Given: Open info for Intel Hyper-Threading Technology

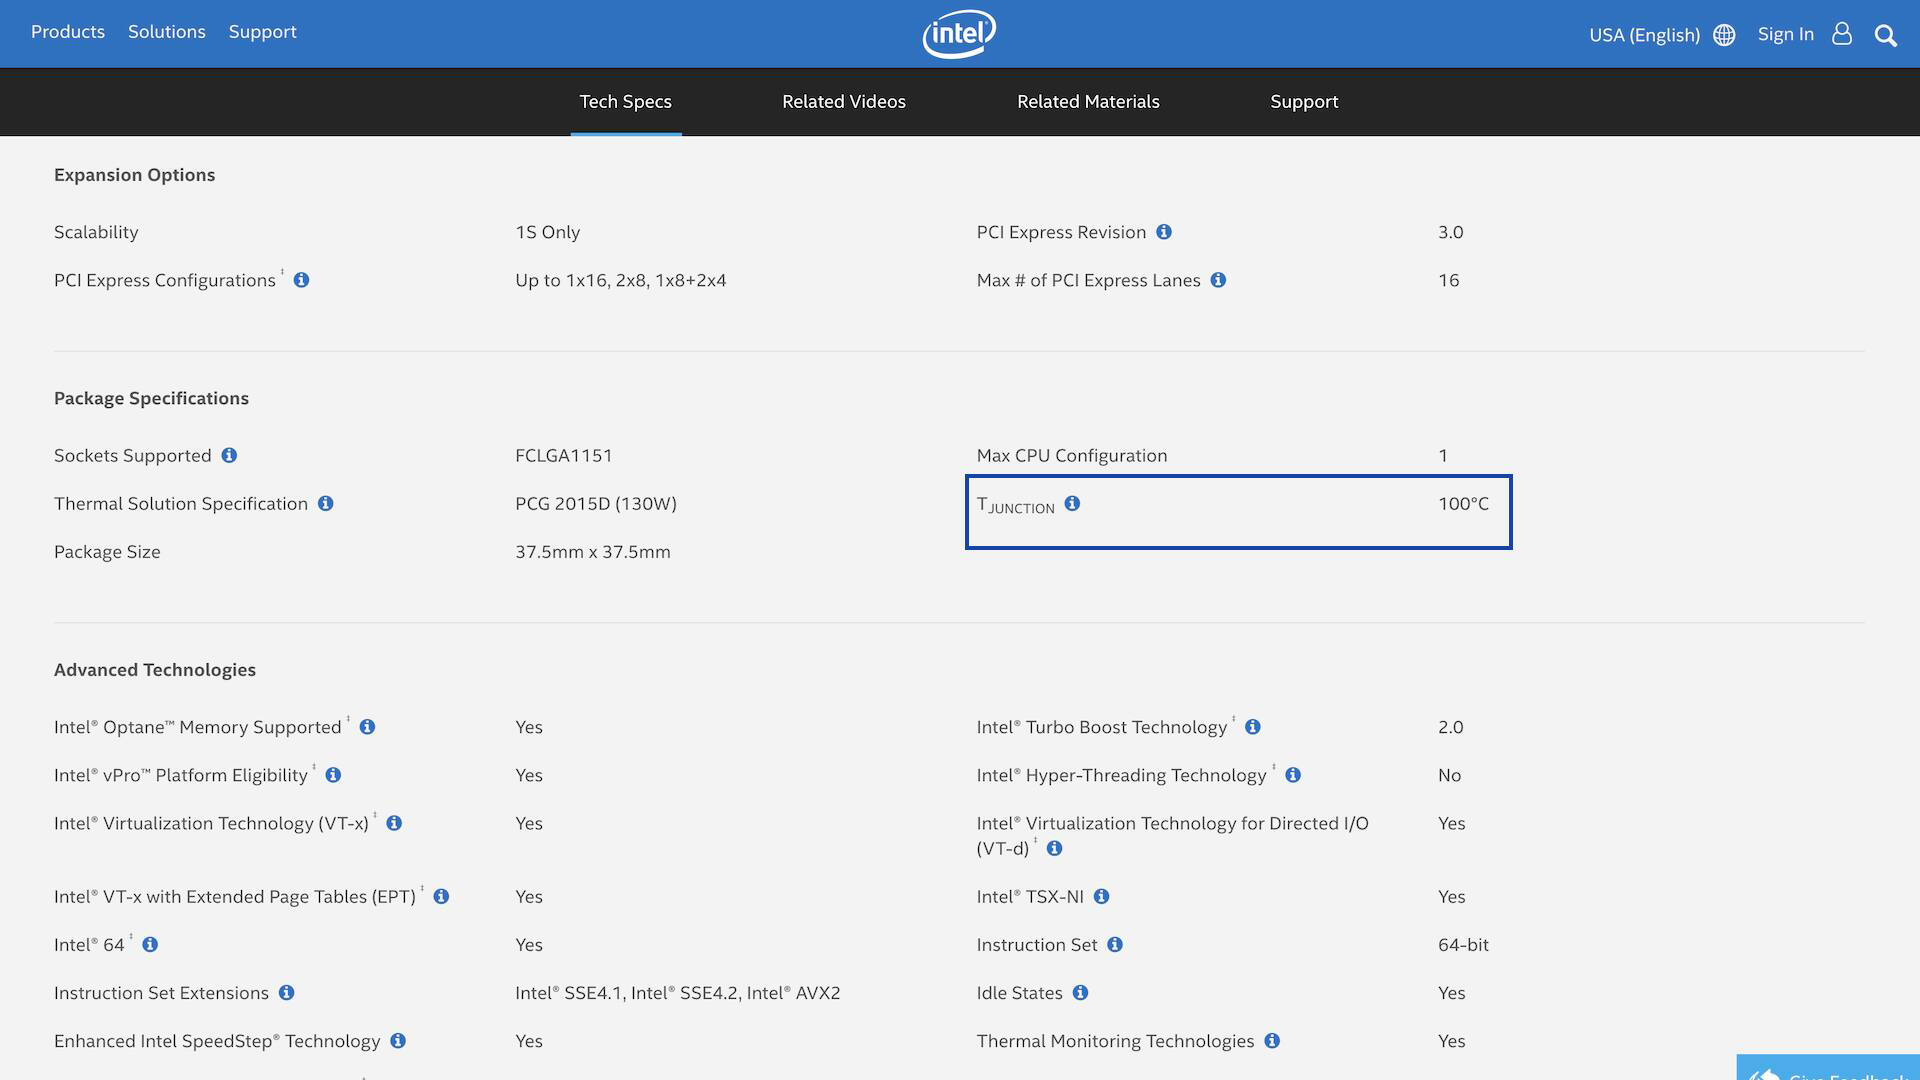Looking at the screenshot, I should tap(1293, 775).
